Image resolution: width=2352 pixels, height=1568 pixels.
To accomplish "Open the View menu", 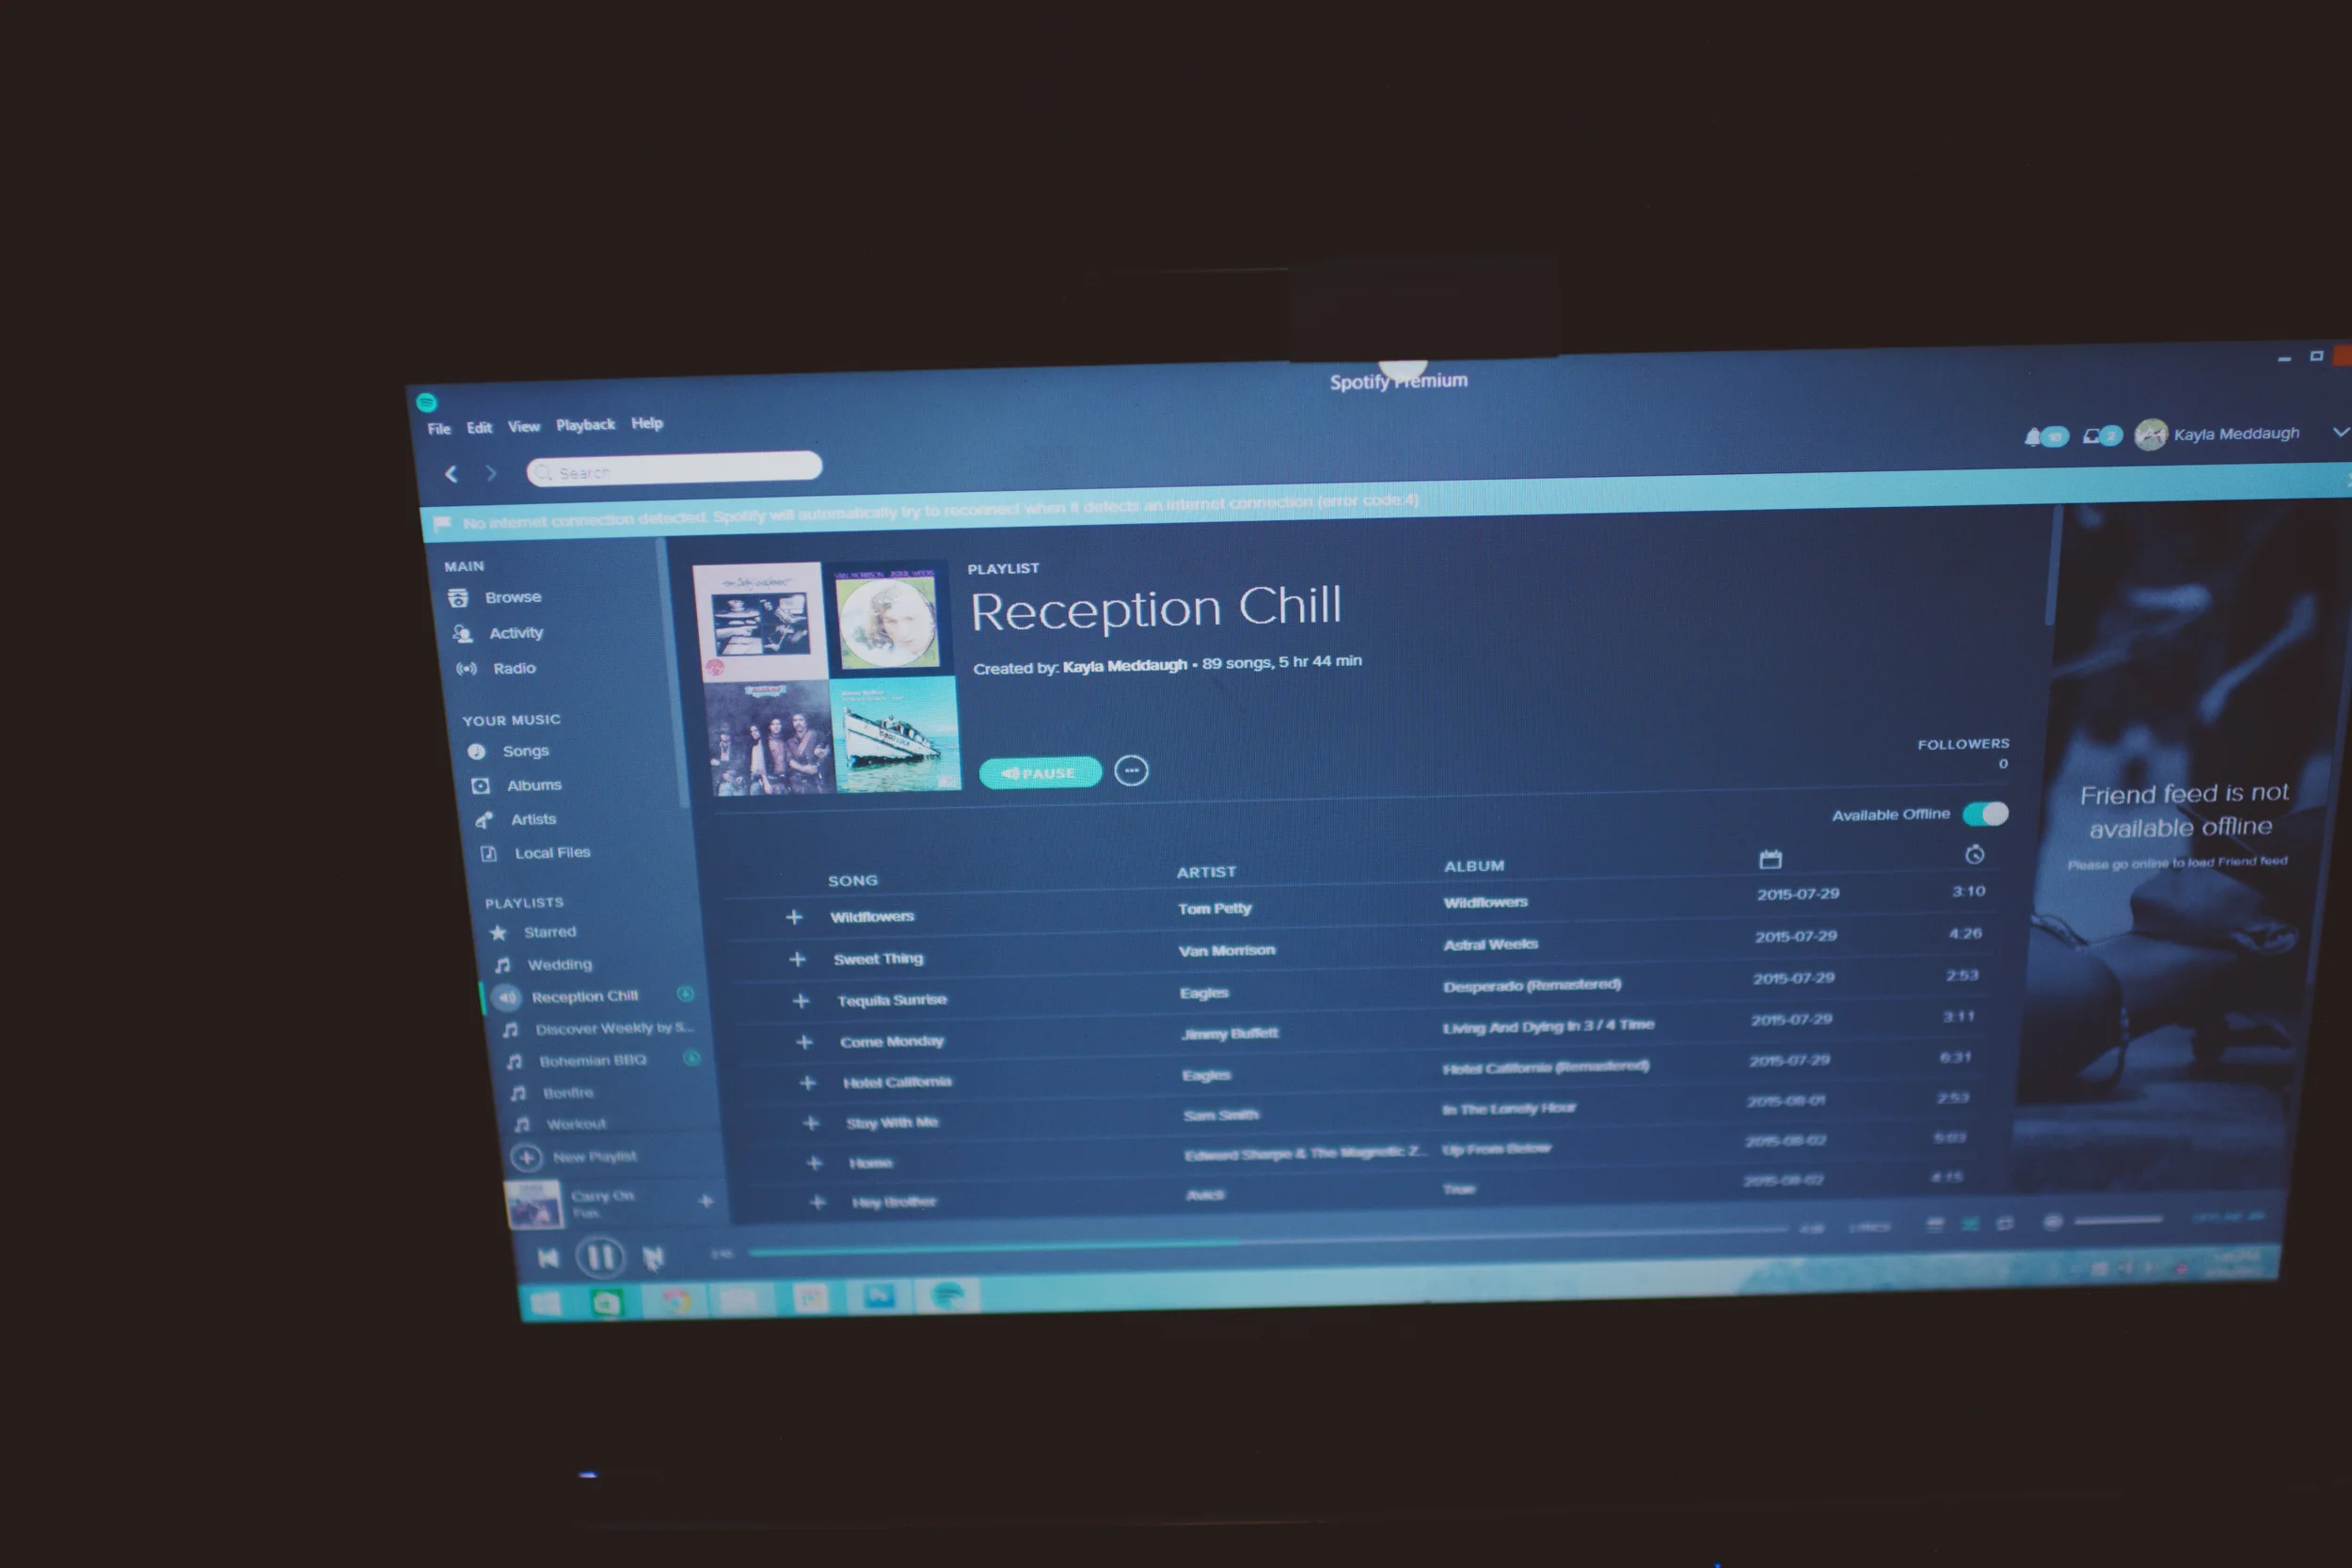I will (x=523, y=427).
